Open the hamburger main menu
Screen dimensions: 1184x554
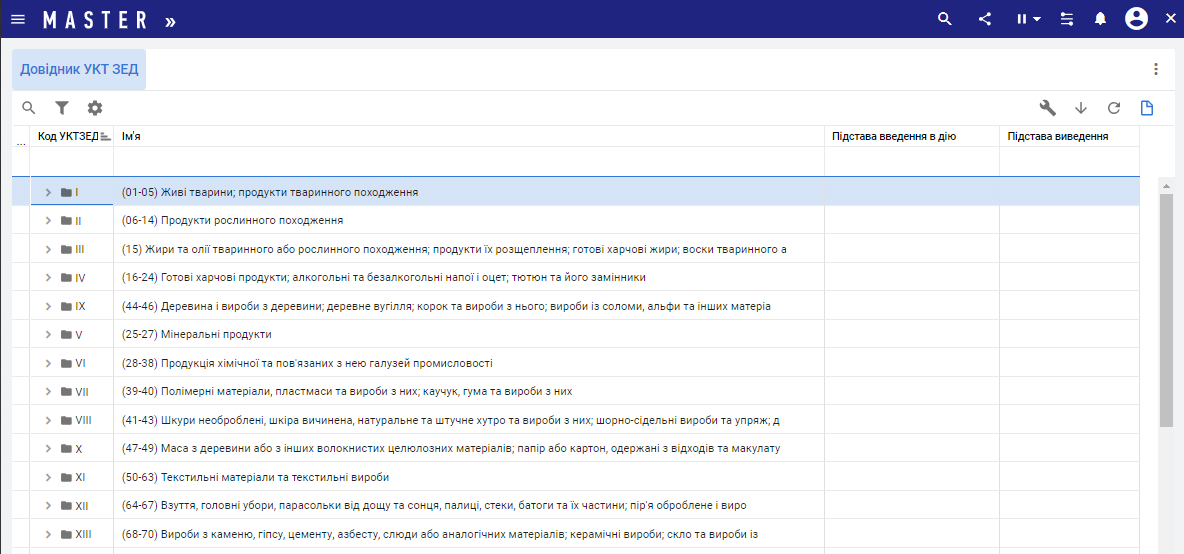18,19
